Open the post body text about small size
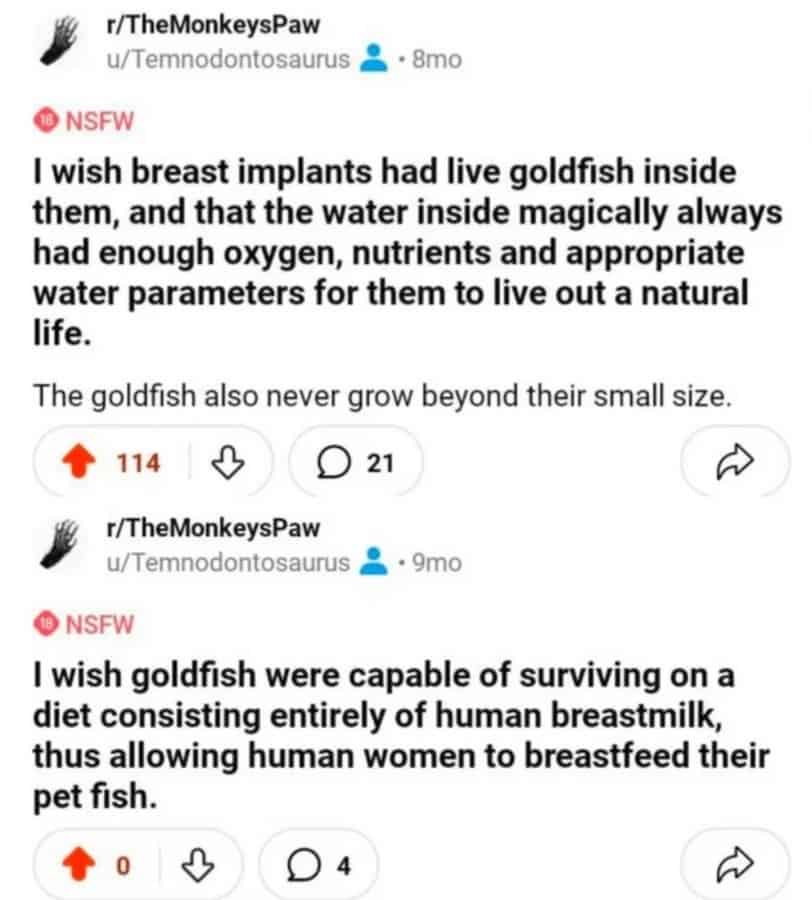Screen dimensions: 812x900 tap(385, 396)
